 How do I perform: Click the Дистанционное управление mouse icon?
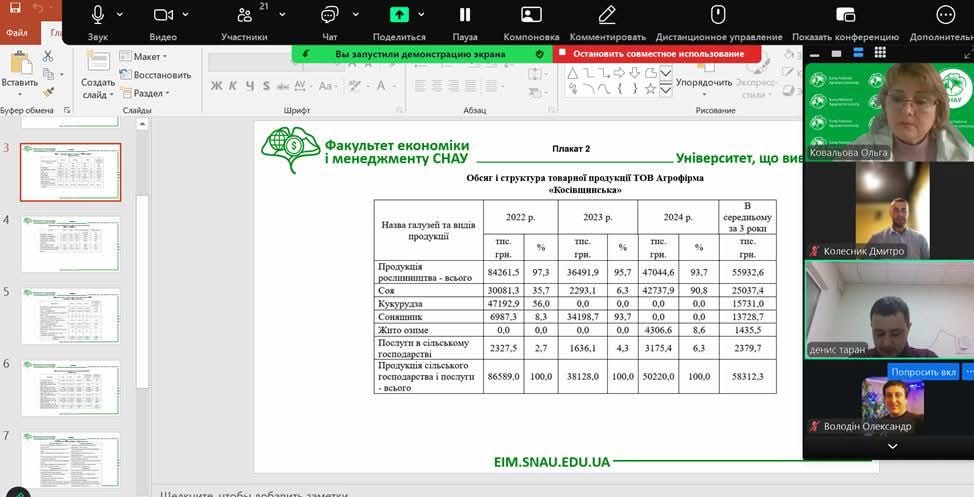717,15
